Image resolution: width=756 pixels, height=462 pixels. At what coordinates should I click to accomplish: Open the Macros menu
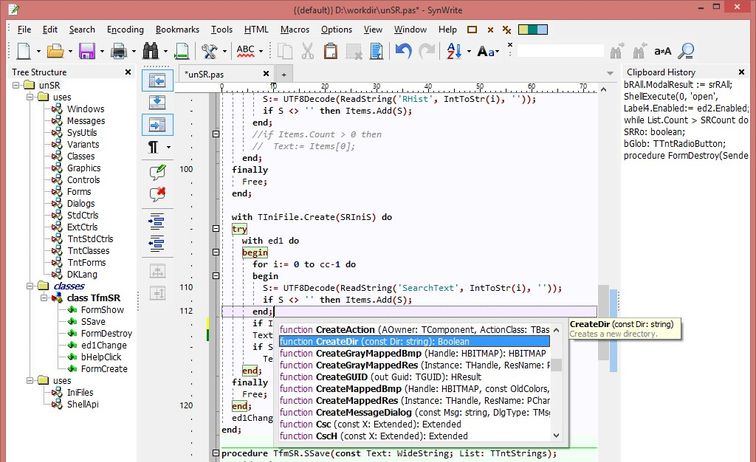point(295,29)
